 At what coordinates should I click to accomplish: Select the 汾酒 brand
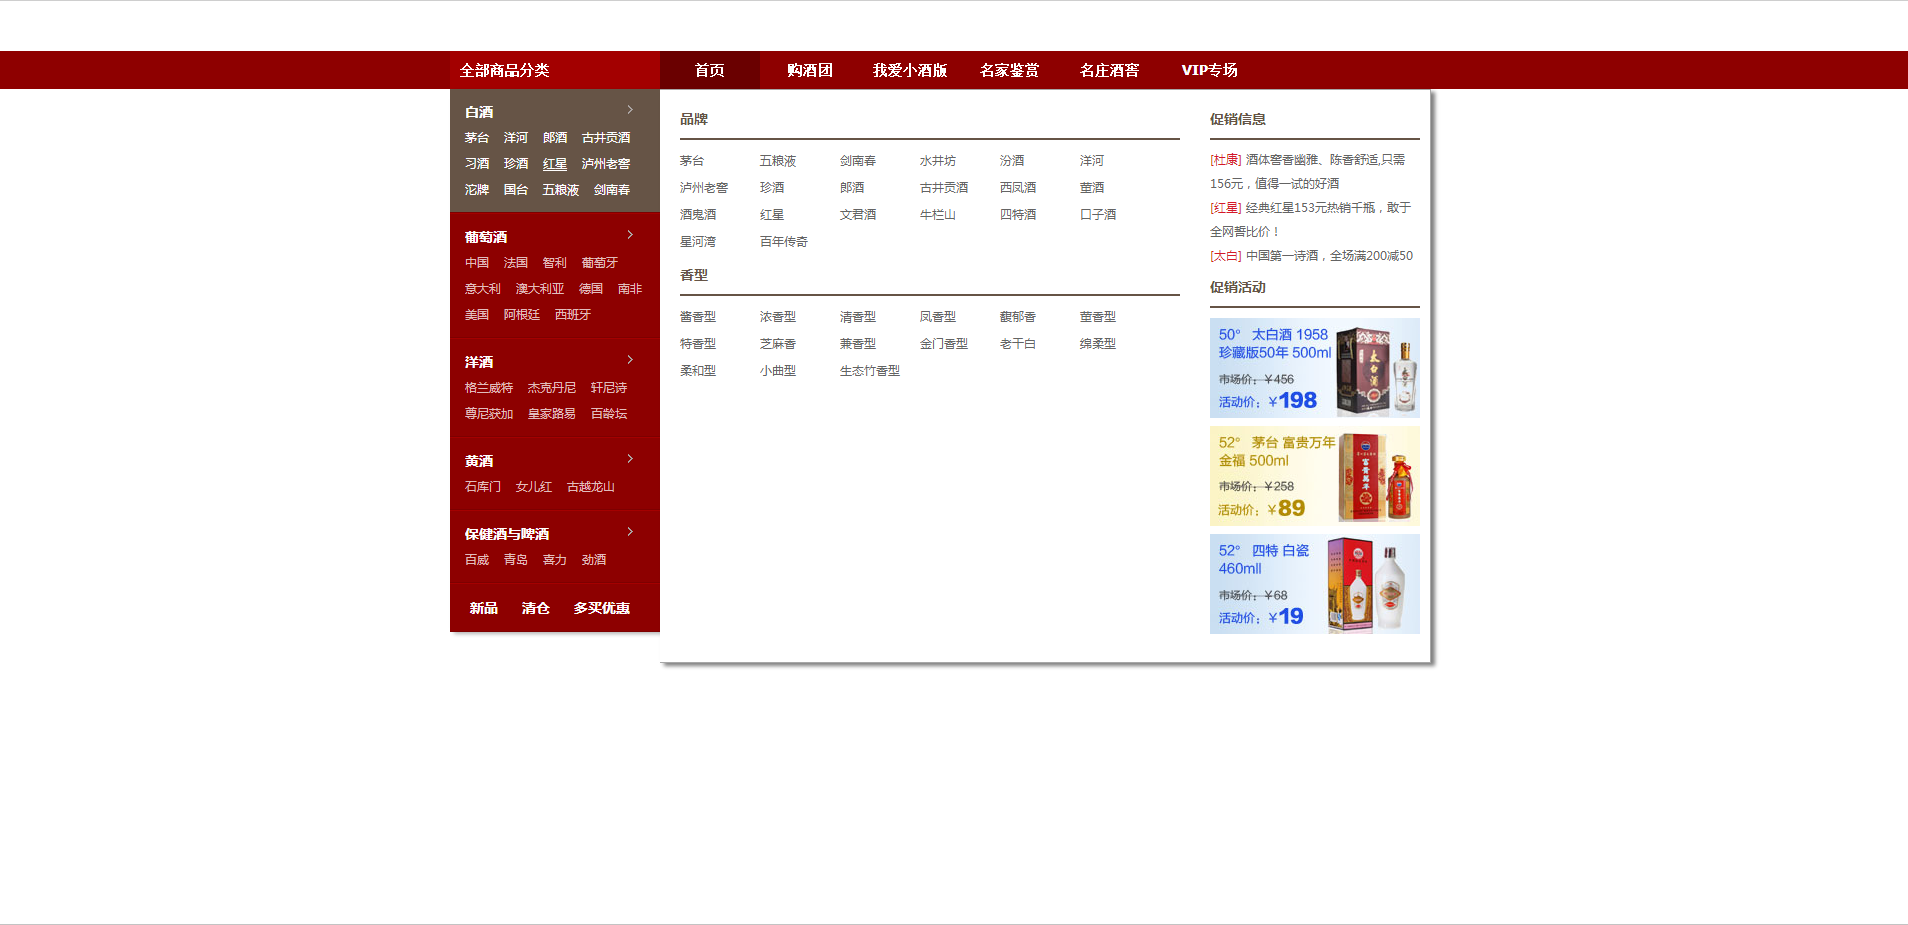point(1012,161)
